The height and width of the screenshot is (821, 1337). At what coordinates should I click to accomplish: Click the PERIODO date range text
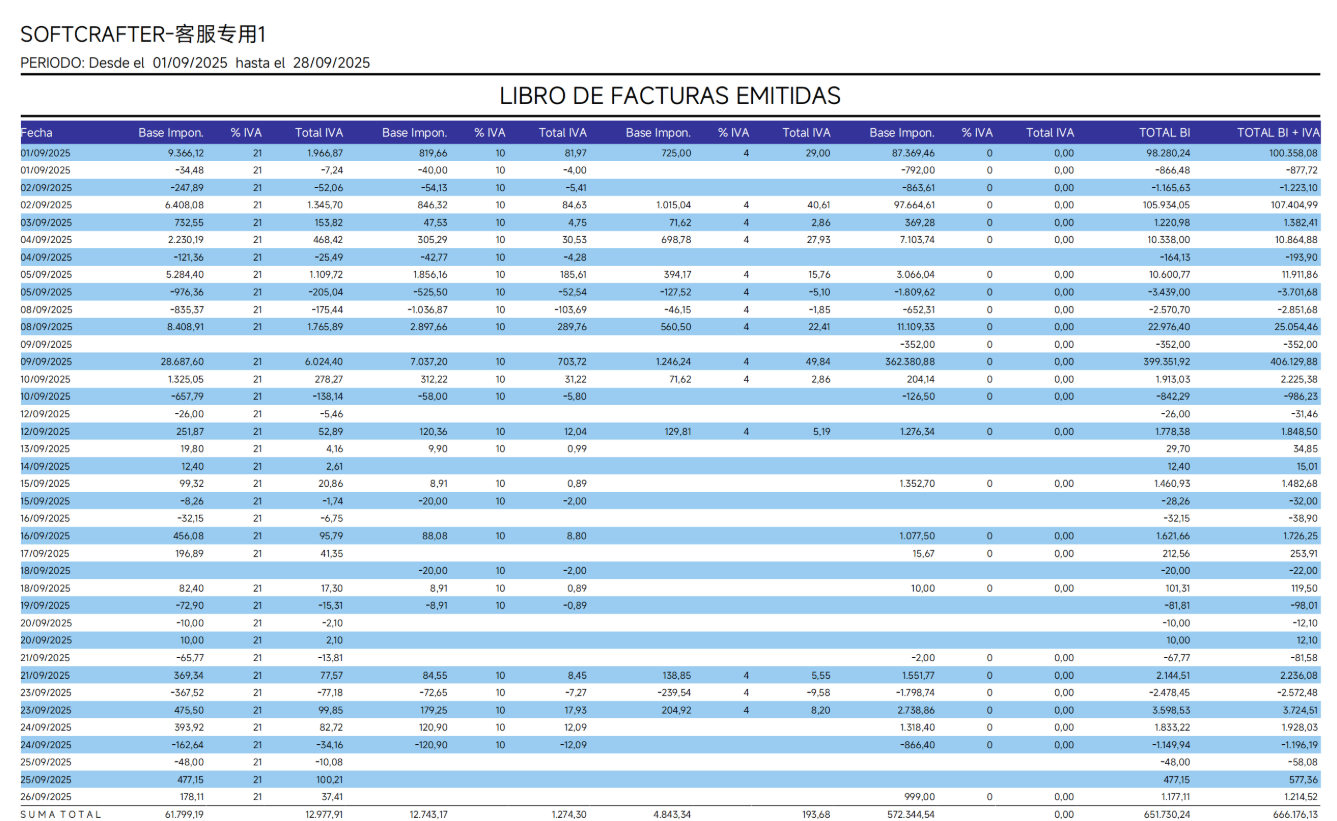[x=195, y=63]
